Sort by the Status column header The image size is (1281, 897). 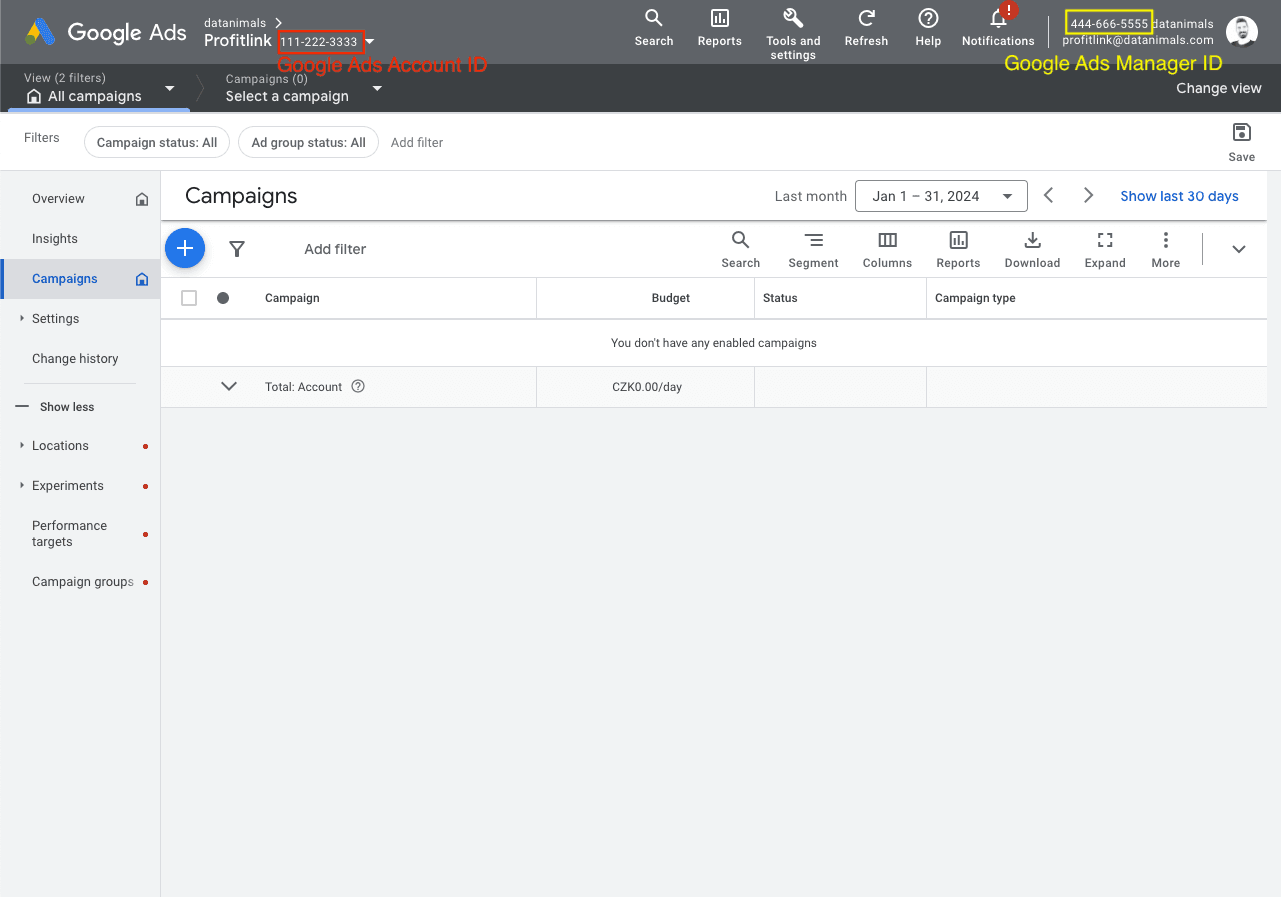(780, 298)
